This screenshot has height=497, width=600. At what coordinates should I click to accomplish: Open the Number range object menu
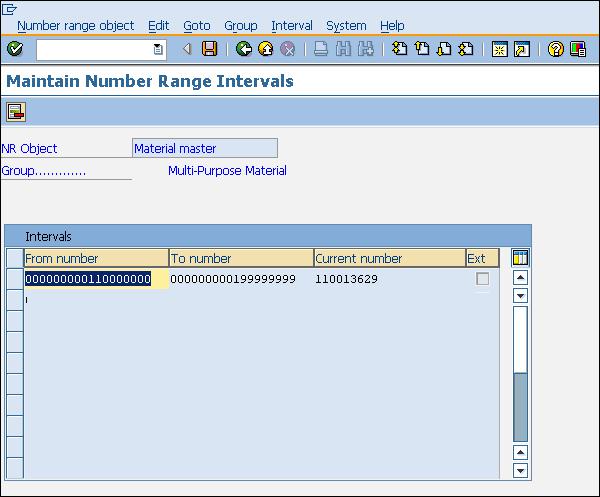pos(76,26)
